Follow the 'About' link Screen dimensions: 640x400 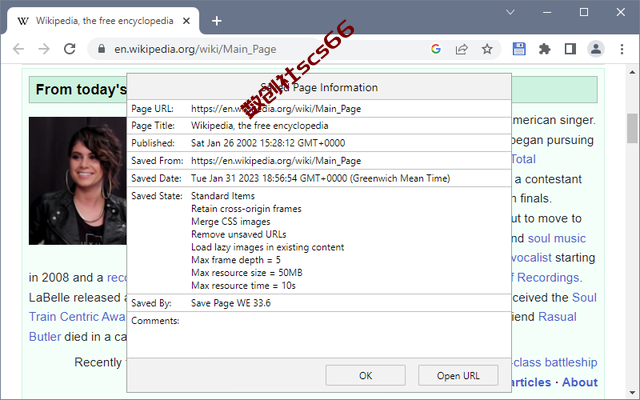tap(580, 382)
